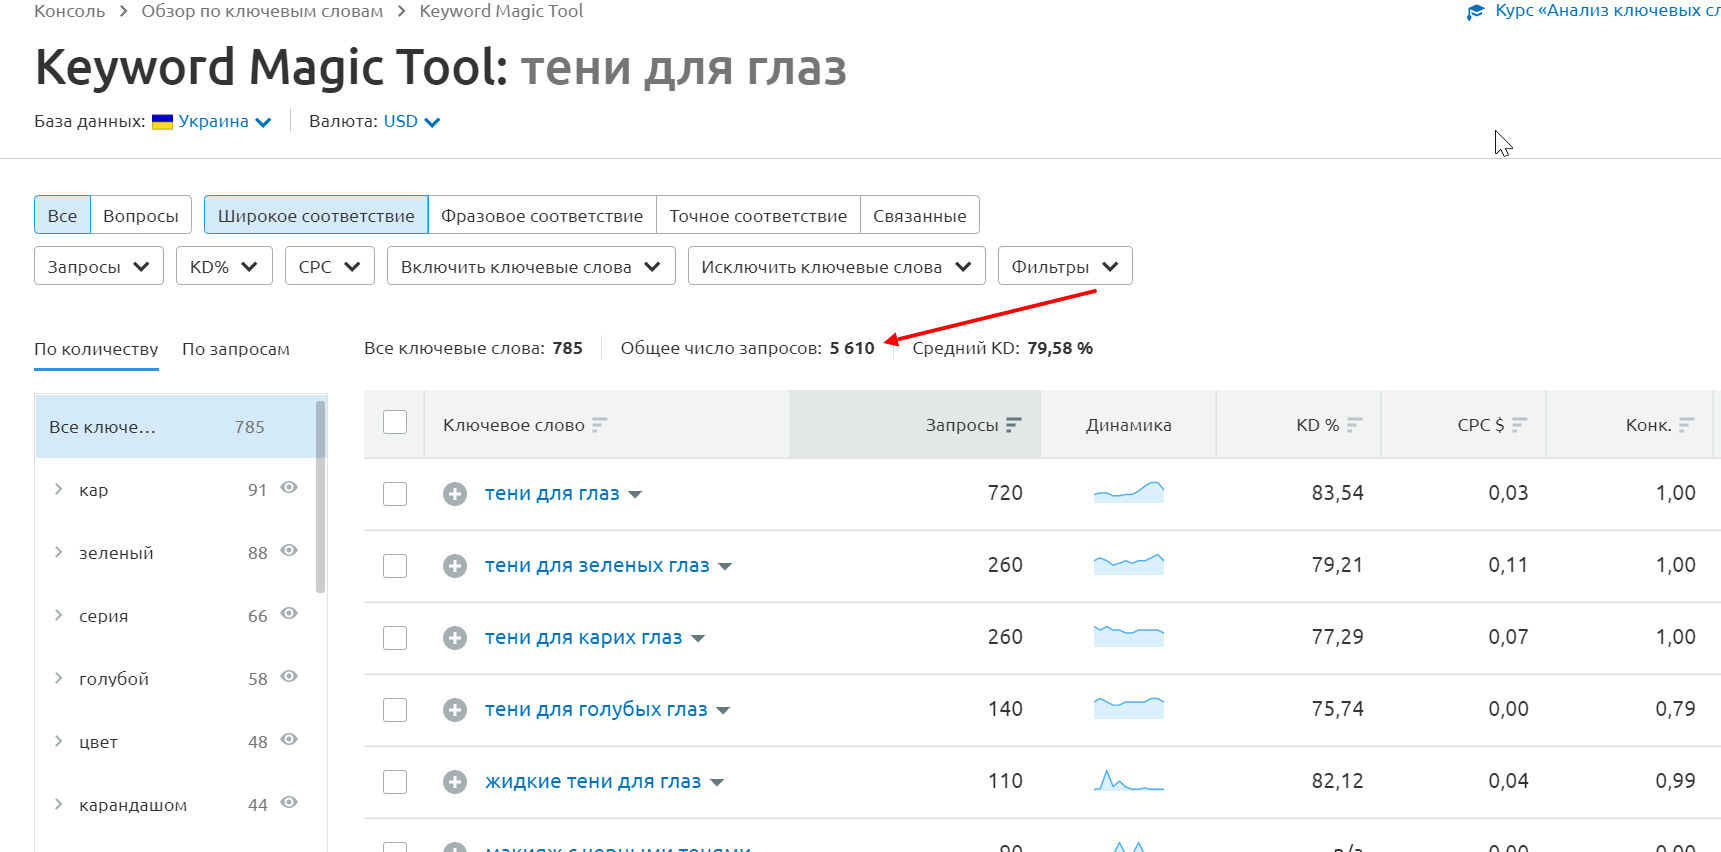Screen dimensions: 1721x852
Task: Sort by KD % column icon
Action: tap(1354, 425)
